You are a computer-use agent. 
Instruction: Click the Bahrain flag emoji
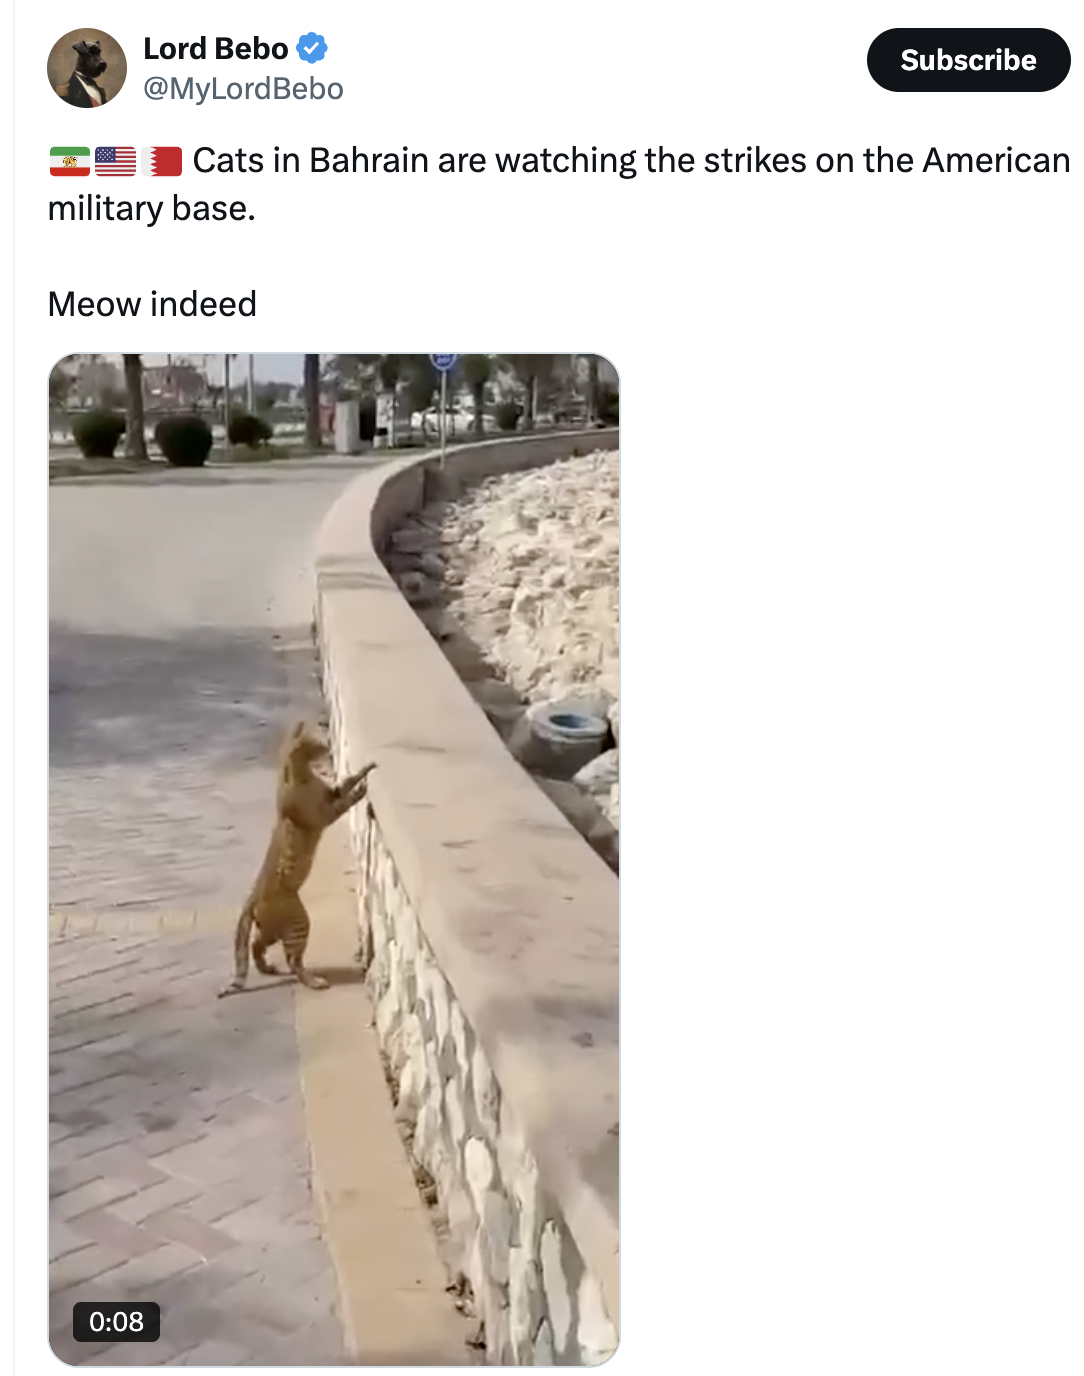pyautogui.click(x=161, y=161)
